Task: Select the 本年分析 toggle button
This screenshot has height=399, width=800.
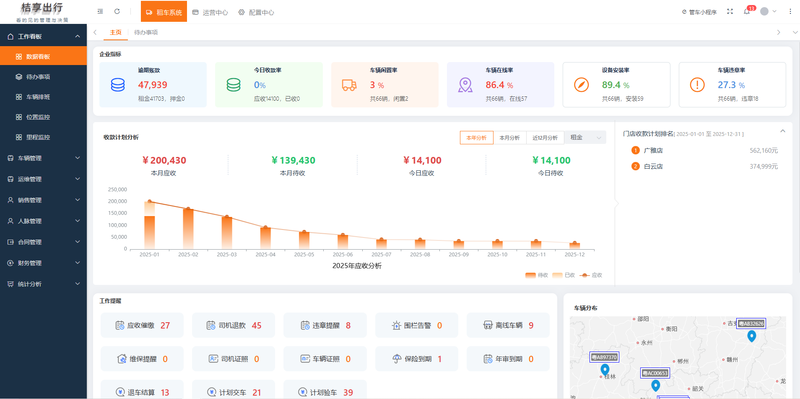Action: [477, 138]
